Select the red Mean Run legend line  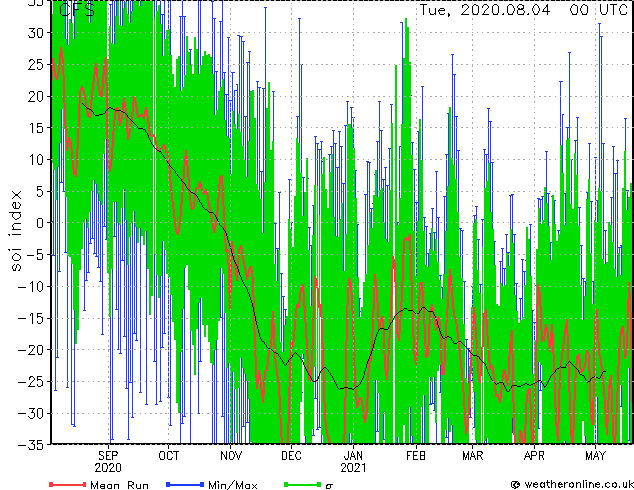(x=68, y=484)
